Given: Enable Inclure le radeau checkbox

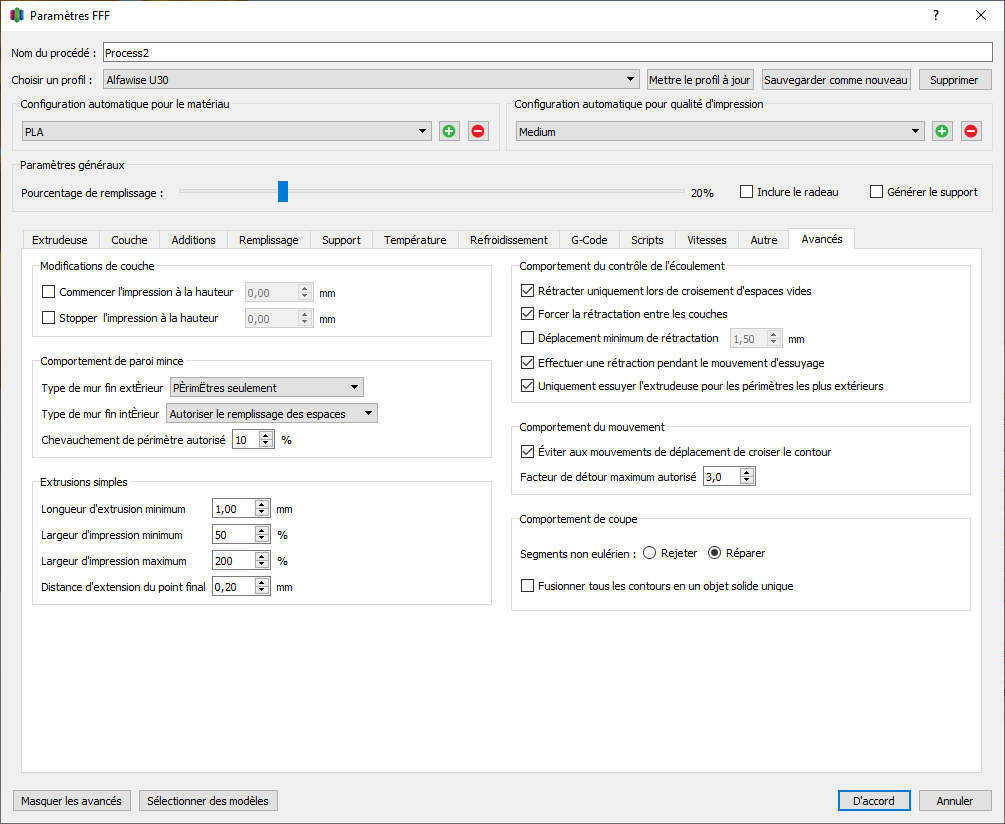Looking at the screenshot, I should click(x=746, y=192).
